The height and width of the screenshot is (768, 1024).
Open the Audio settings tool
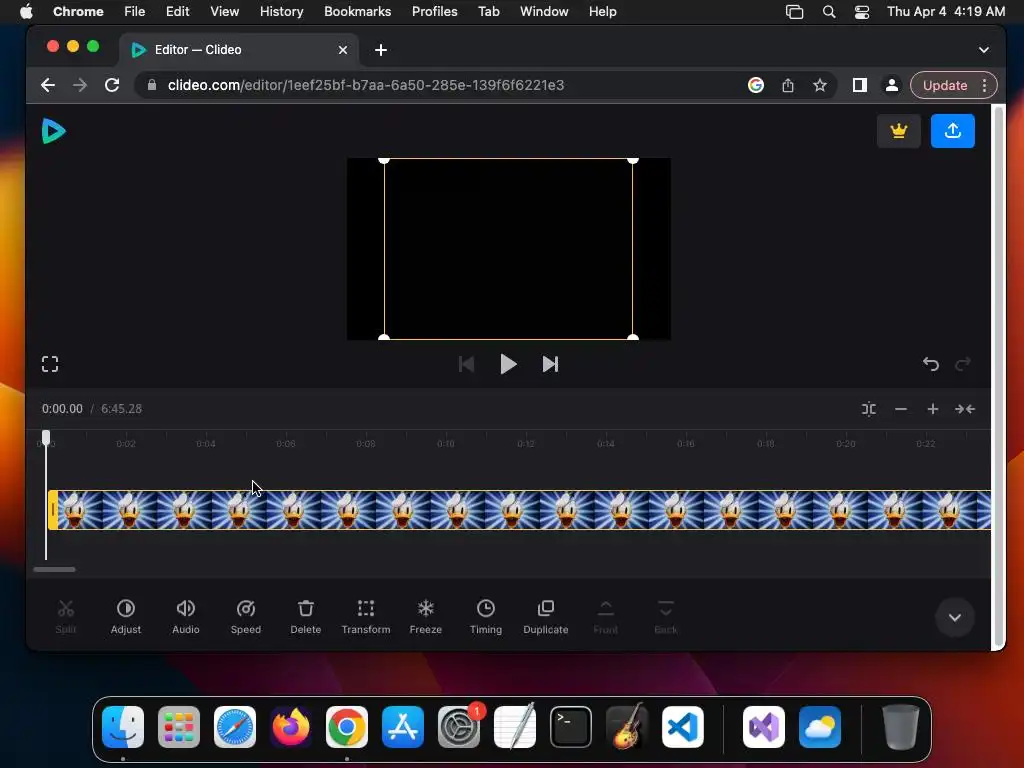185,617
